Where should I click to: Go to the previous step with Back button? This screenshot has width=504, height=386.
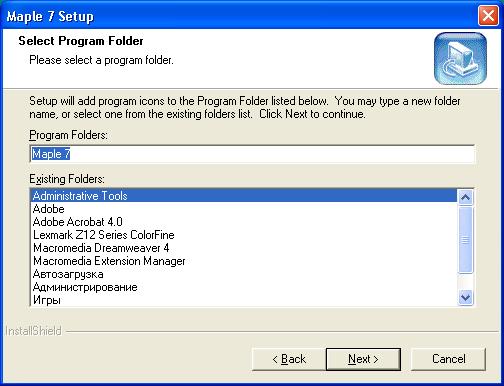(x=289, y=359)
